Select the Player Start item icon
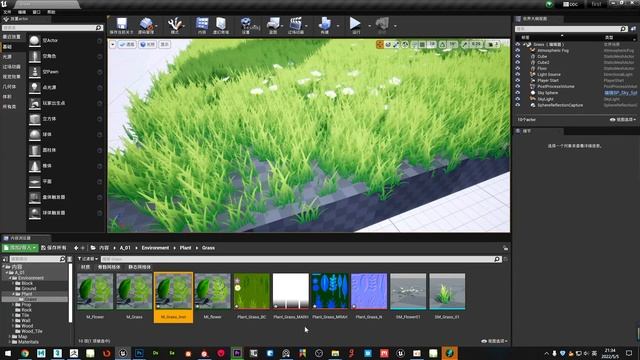Image resolution: width=640 pixels, height=360 pixels. [x=35, y=103]
